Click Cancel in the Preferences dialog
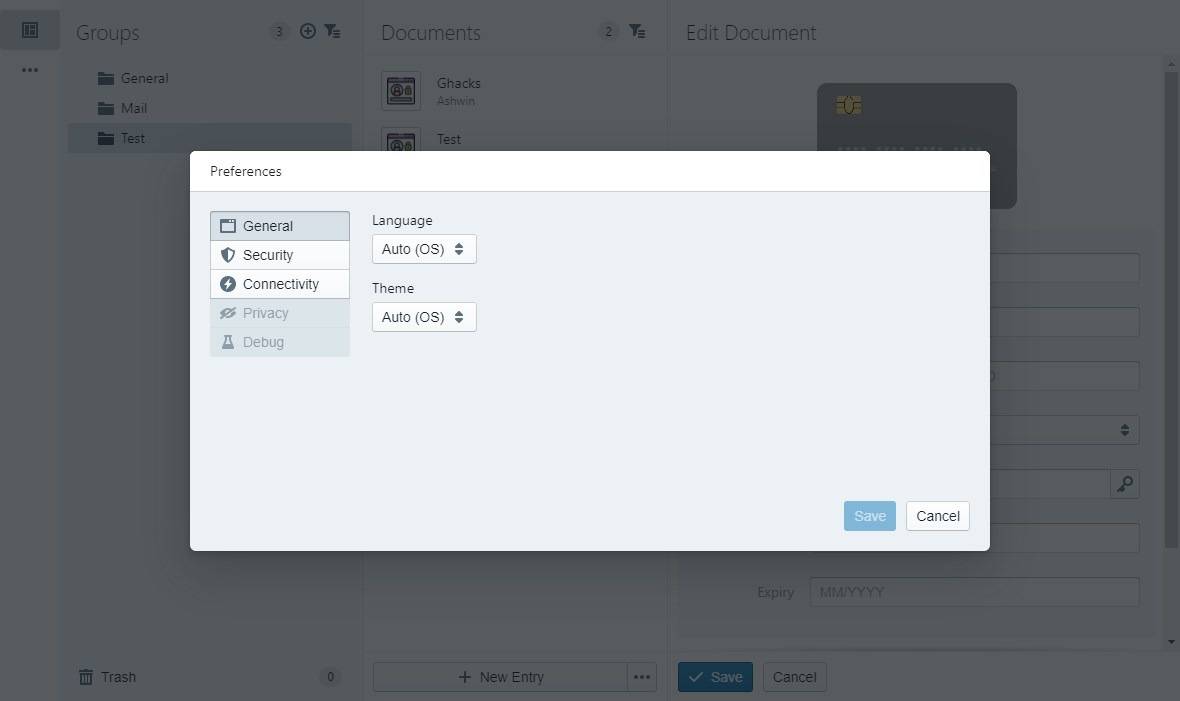The height and width of the screenshot is (701, 1180). [x=938, y=516]
